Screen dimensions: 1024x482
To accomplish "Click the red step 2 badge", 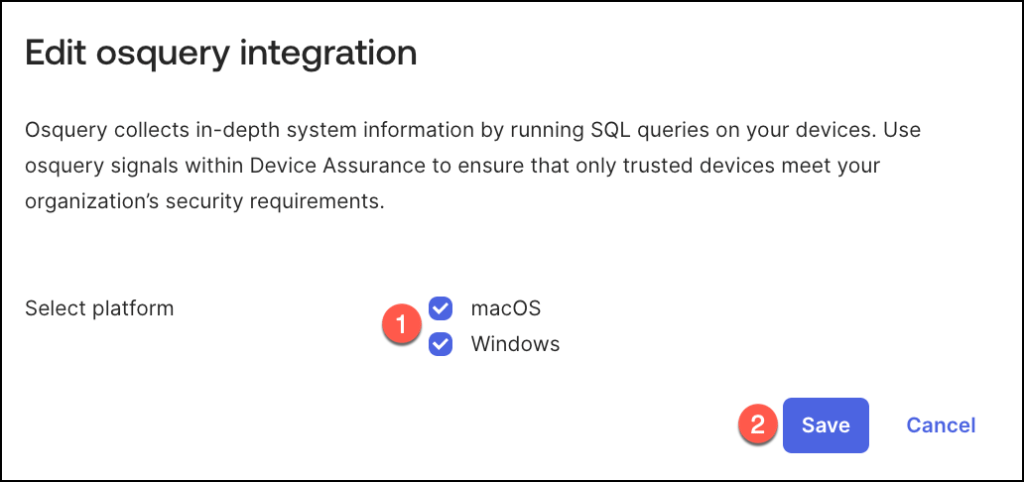I will pyautogui.click(x=758, y=426).
